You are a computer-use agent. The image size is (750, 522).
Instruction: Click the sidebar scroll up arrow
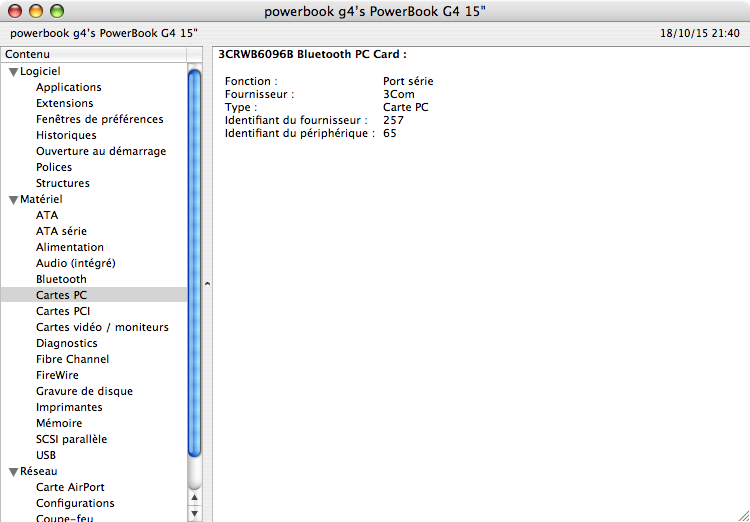tap(194, 498)
